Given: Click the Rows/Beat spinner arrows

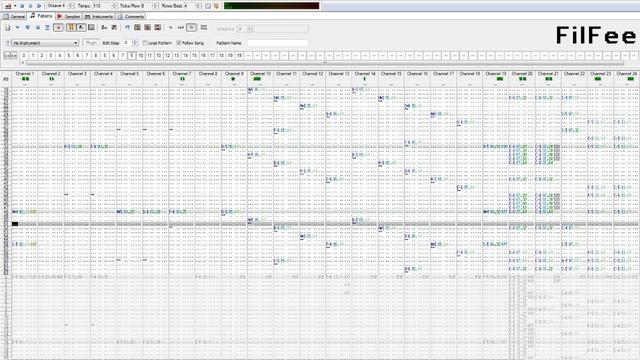Looking at the screenshot, I should (198, 6).
